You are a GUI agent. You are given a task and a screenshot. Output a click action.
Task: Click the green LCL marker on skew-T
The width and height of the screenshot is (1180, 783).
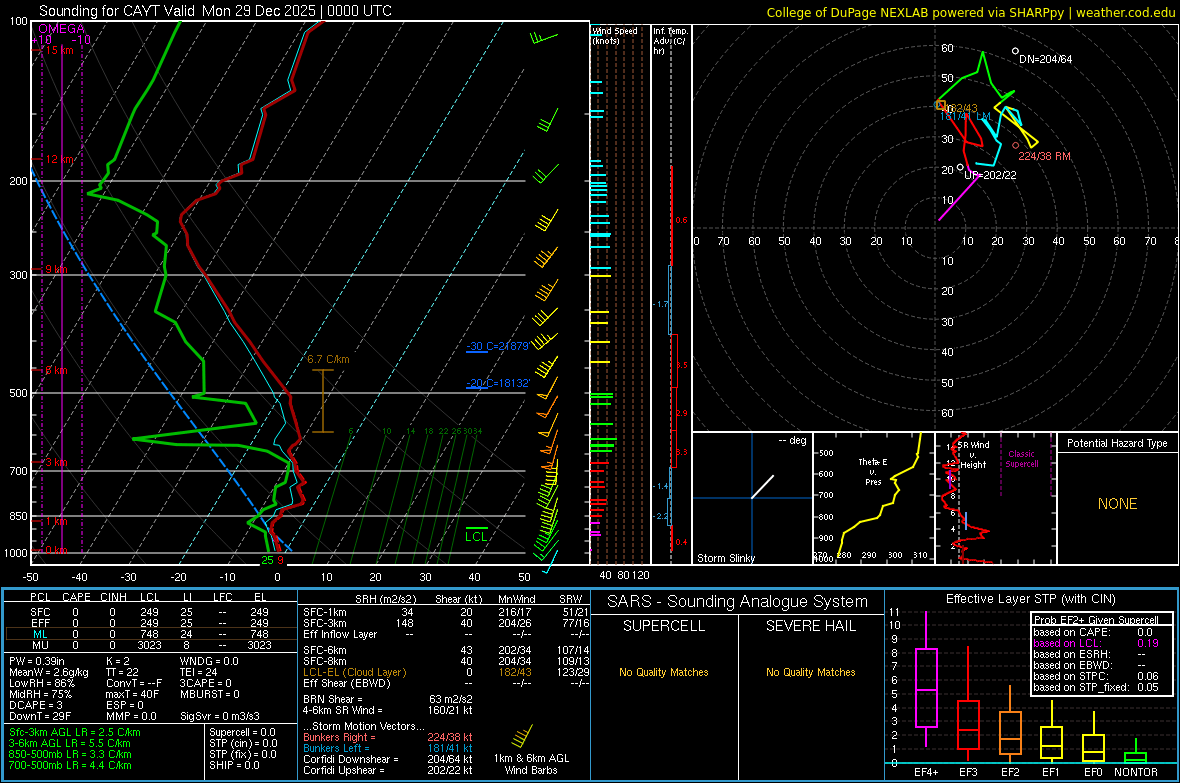pyautogui.click(x=476, y=535)
